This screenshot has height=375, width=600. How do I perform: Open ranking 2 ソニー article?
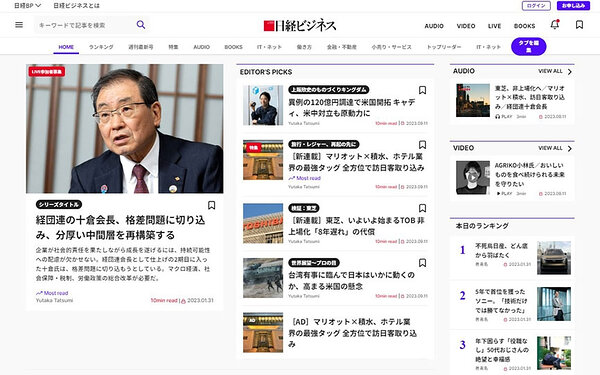501,301
